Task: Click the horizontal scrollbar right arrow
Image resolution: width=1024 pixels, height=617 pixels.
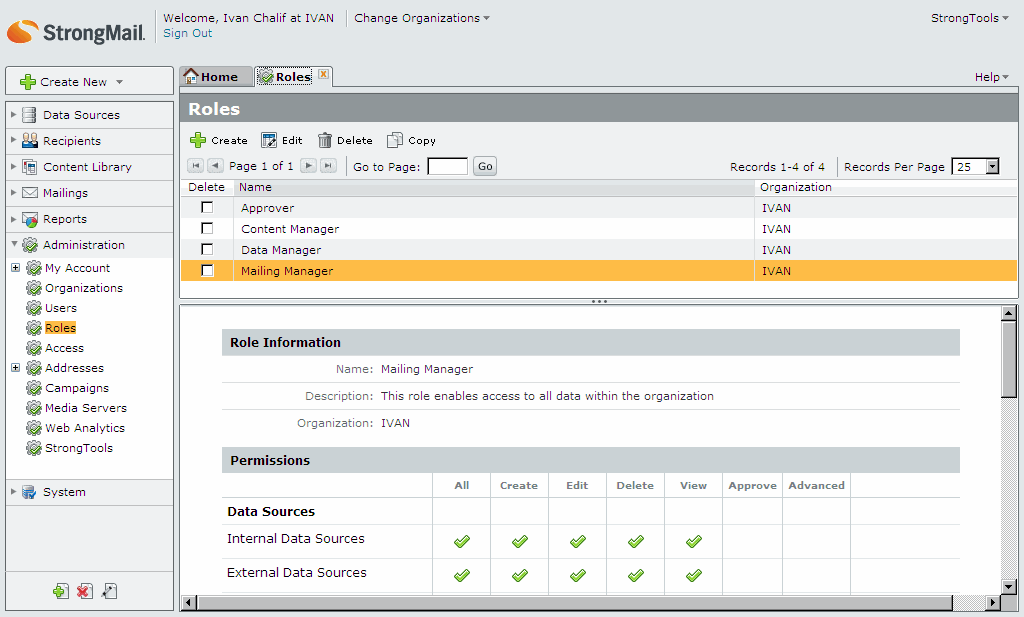Action: (x=993, y=602)
